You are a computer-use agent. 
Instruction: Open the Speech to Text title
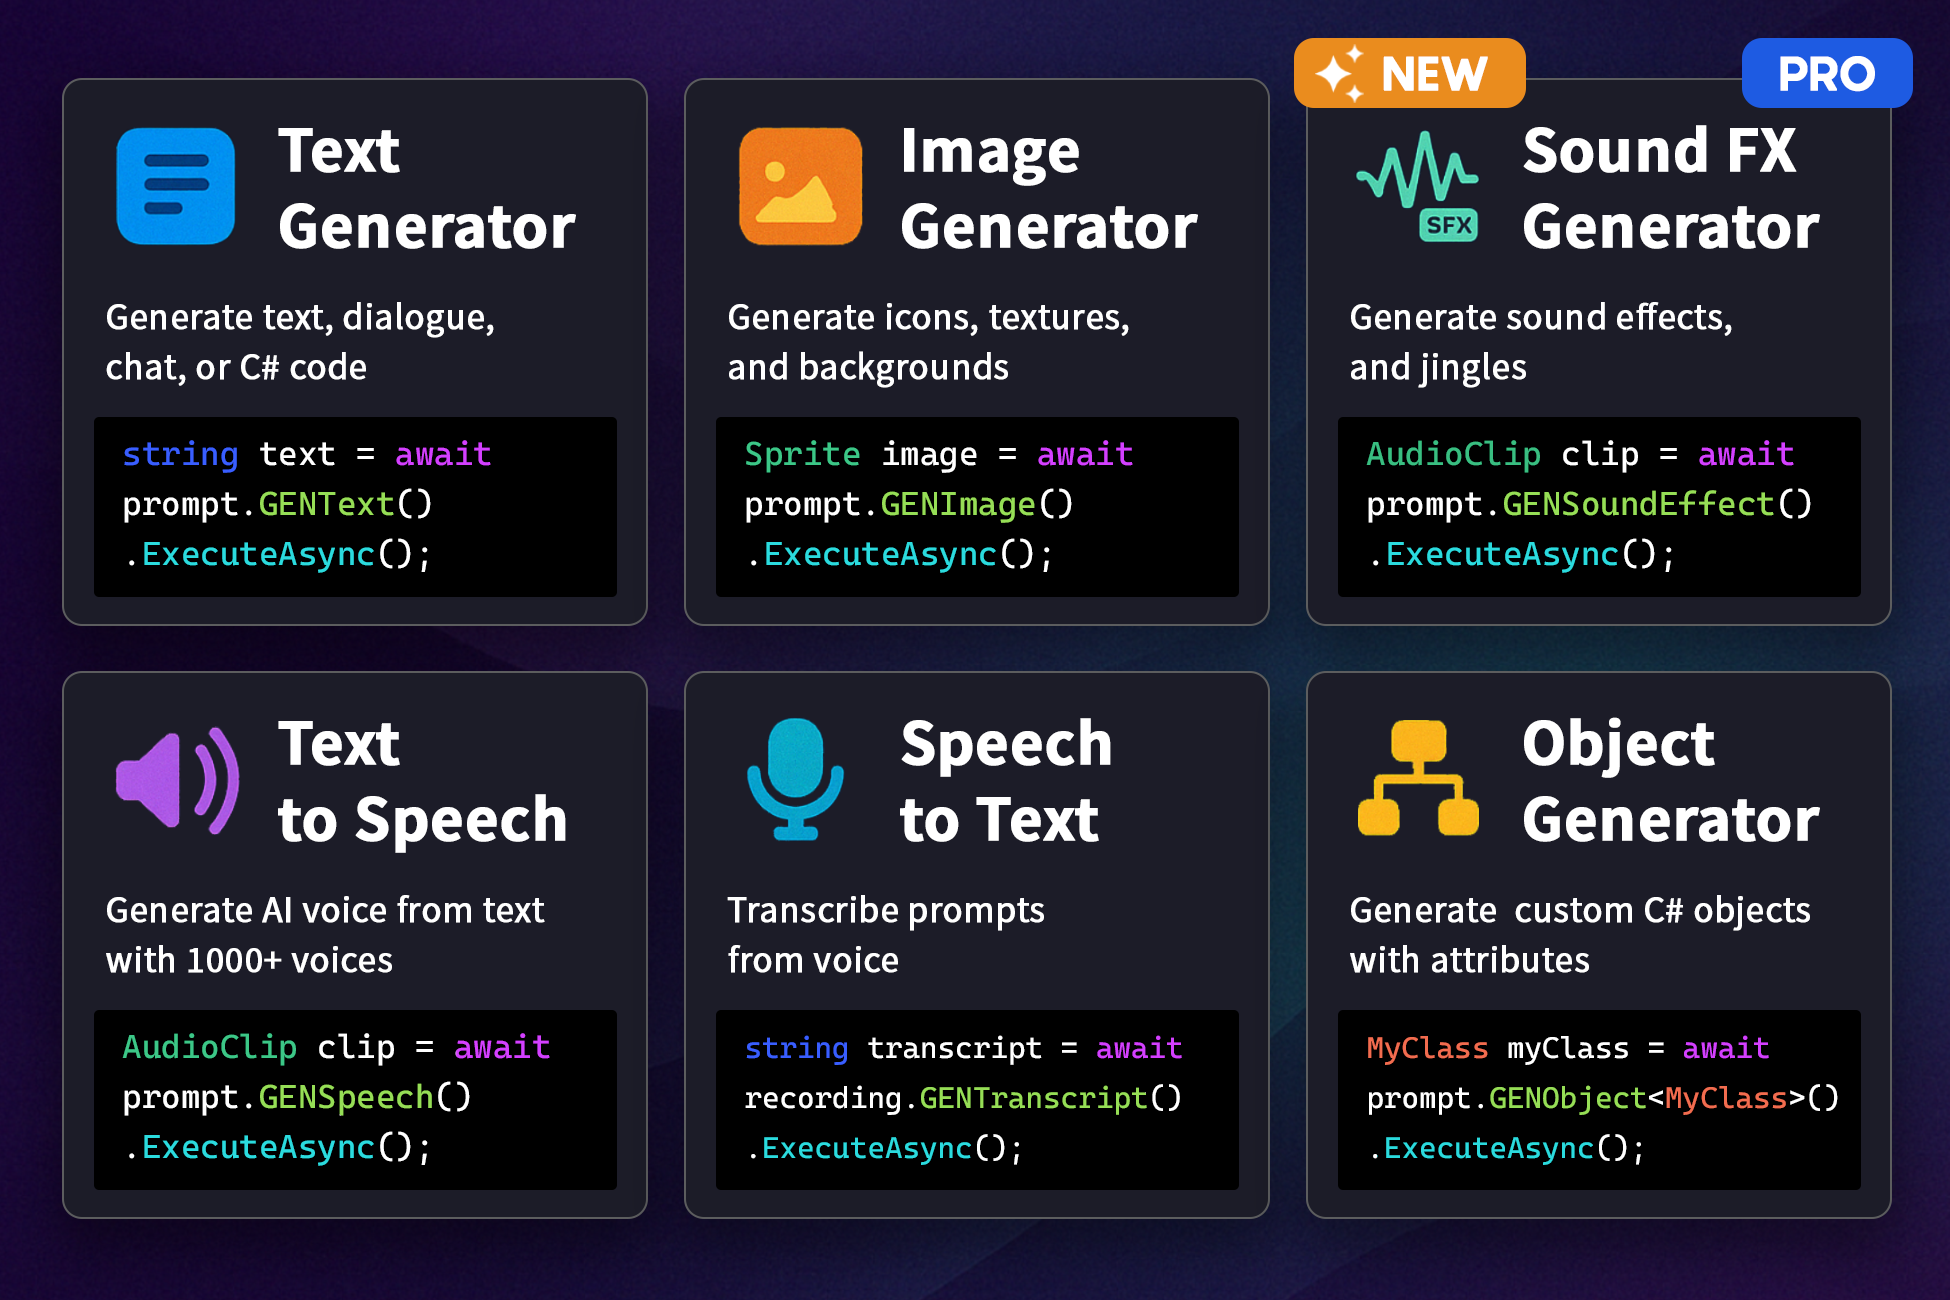tap(1005, 781)
